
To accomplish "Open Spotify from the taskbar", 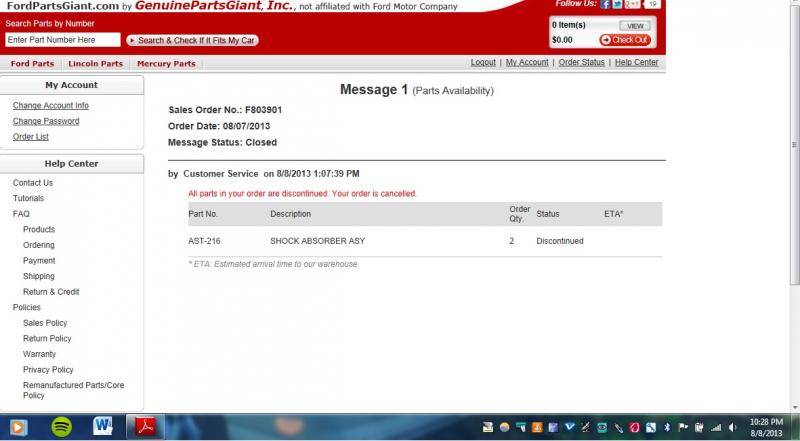I will tap(62, 427).
